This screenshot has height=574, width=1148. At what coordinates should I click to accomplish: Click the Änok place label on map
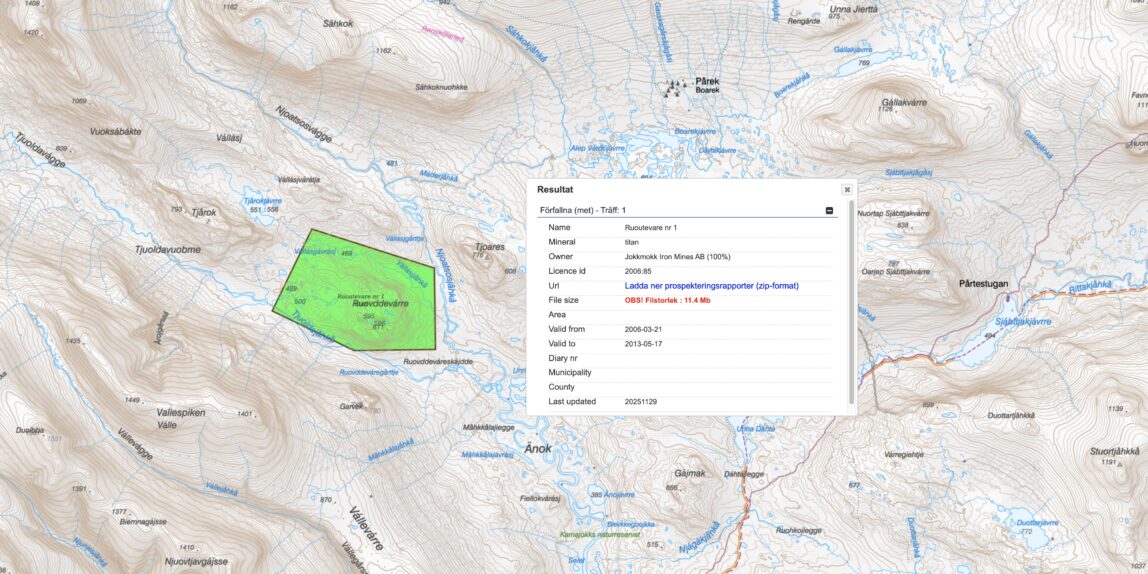pyautogui.click(x=538, y=448)
